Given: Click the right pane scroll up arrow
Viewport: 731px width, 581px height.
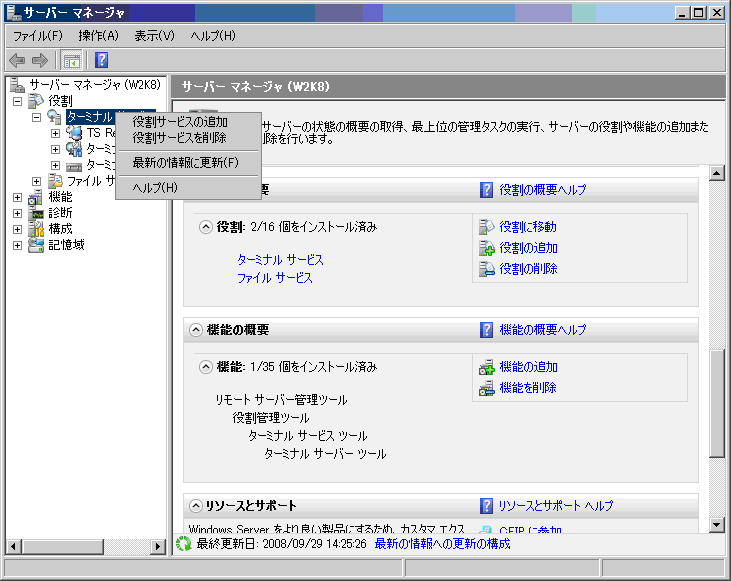Looking at the screenshot, I should (717, 173).
